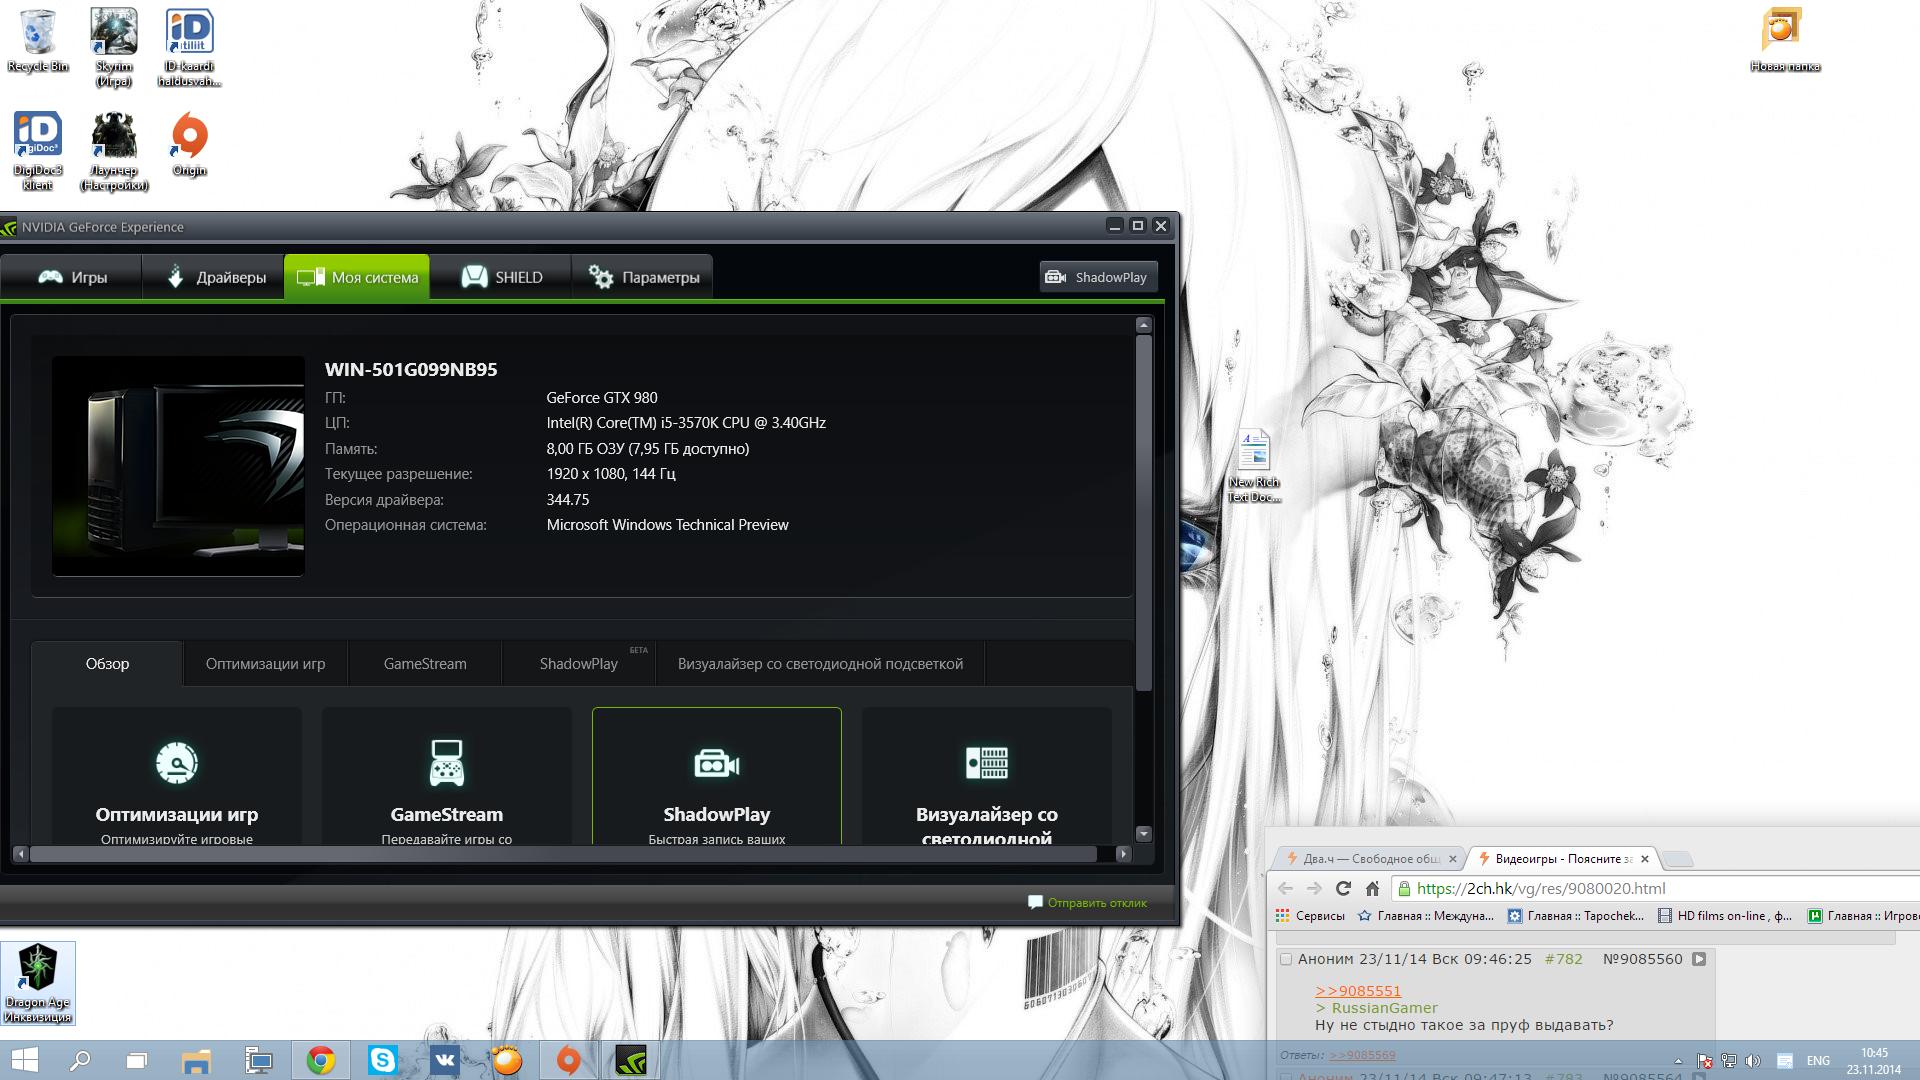Select the Обзор sub-tab
Screen dimensions: 1920x1080
pyautogui.click(x=107, y=664)
